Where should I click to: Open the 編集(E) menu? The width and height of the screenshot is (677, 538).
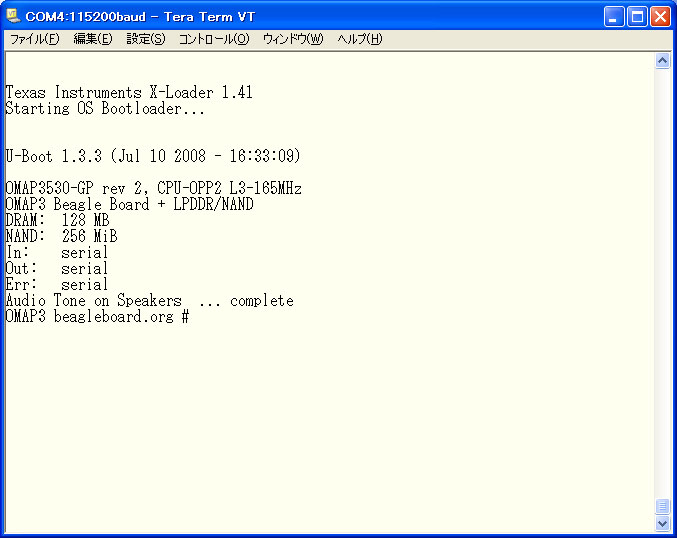point(93,39)
